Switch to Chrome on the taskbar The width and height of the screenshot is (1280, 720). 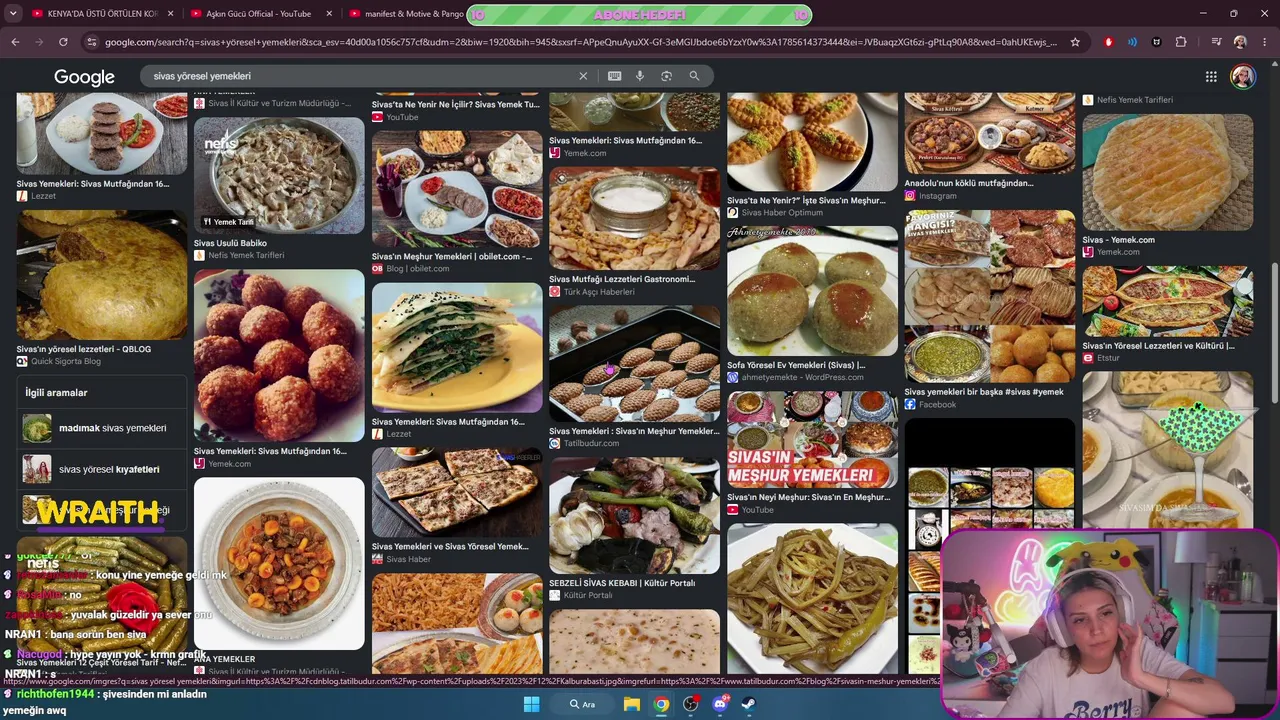(661, 704)
